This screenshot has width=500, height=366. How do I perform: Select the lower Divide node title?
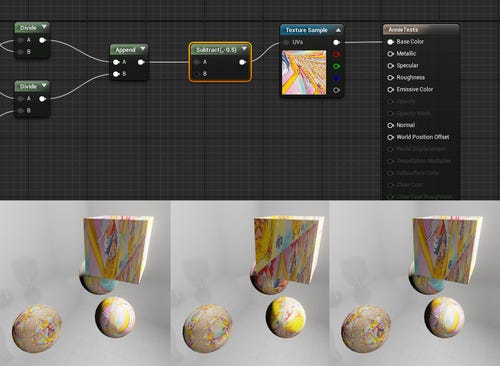pos(28,87)
